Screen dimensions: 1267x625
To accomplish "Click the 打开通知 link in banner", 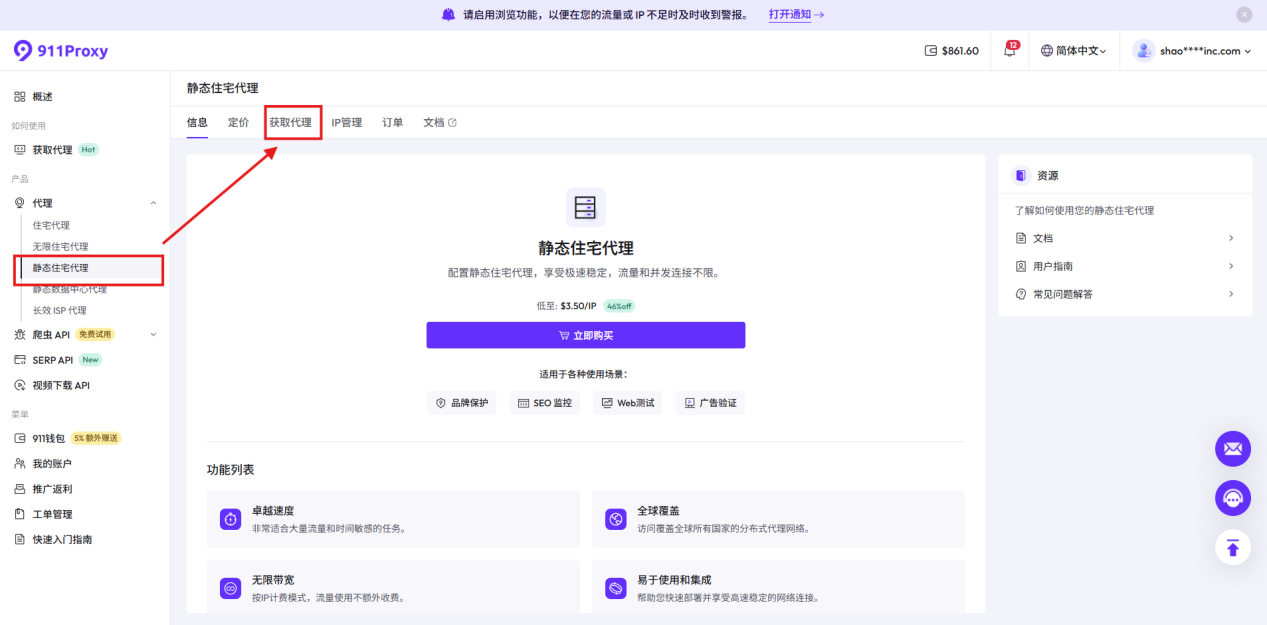I will [x=795, y=15].
